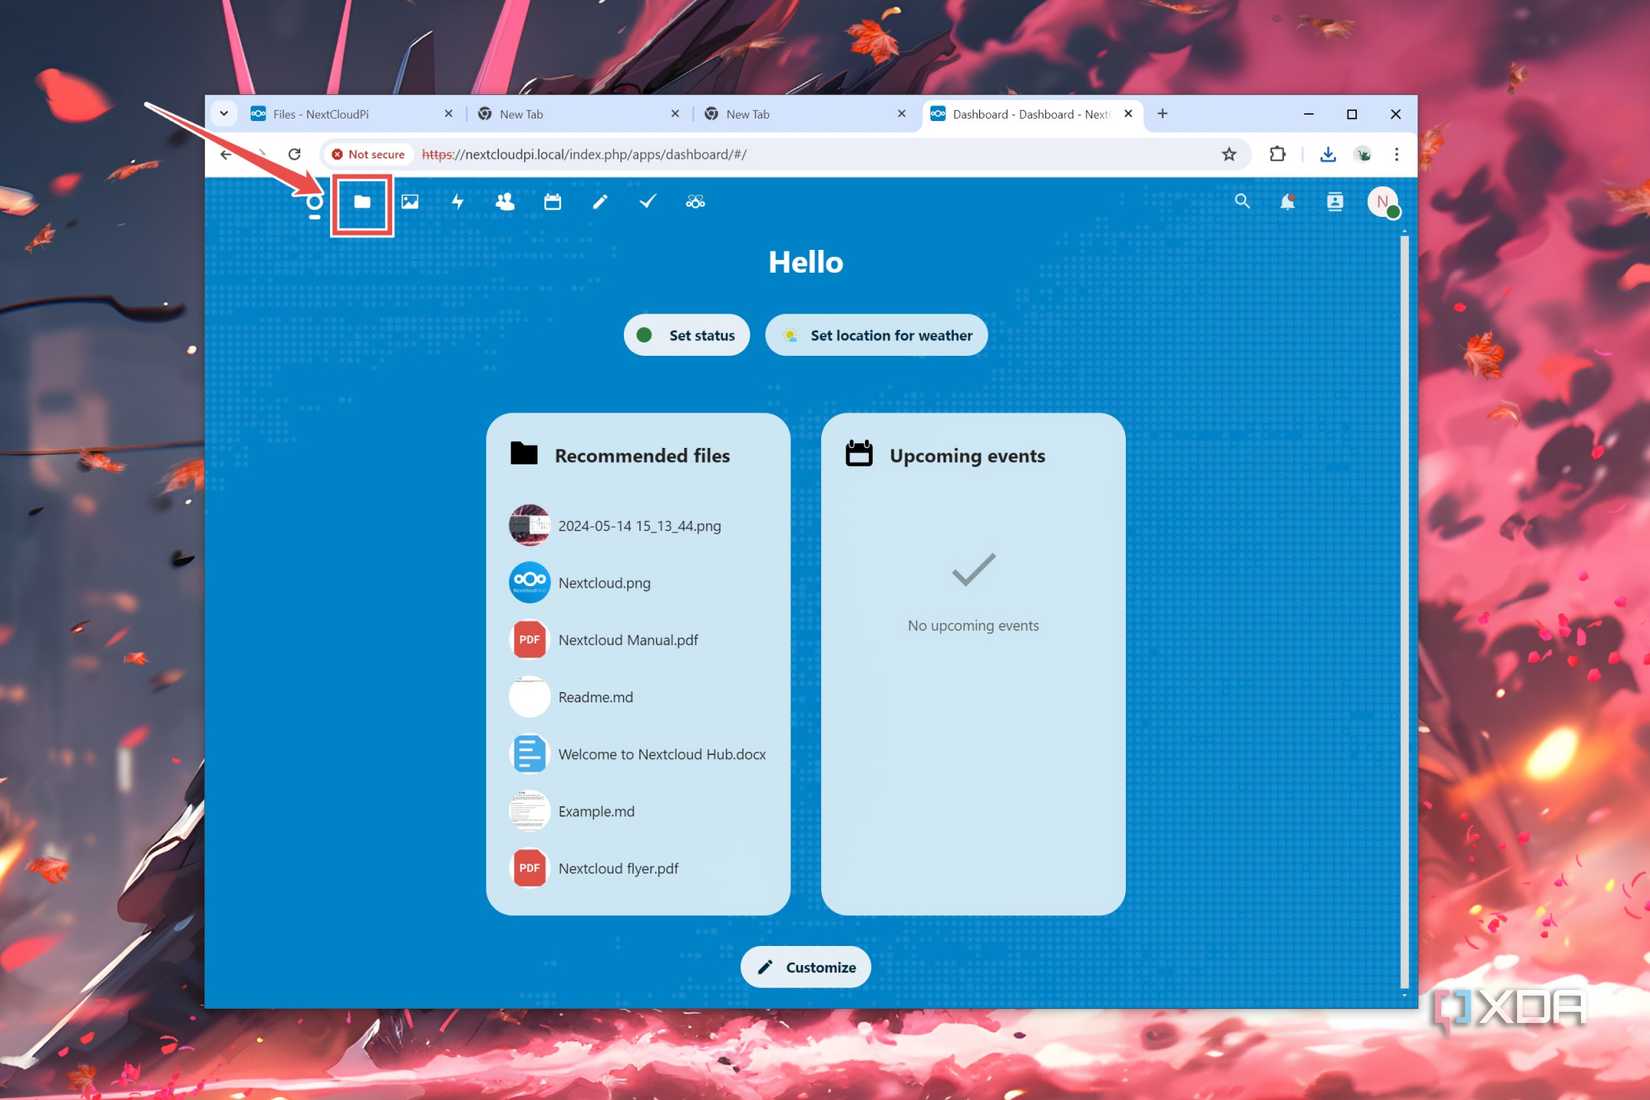Expand the tab search dropdown arrow
The height and width of the screenshot is (1100, 1650).
click(222, 113)
